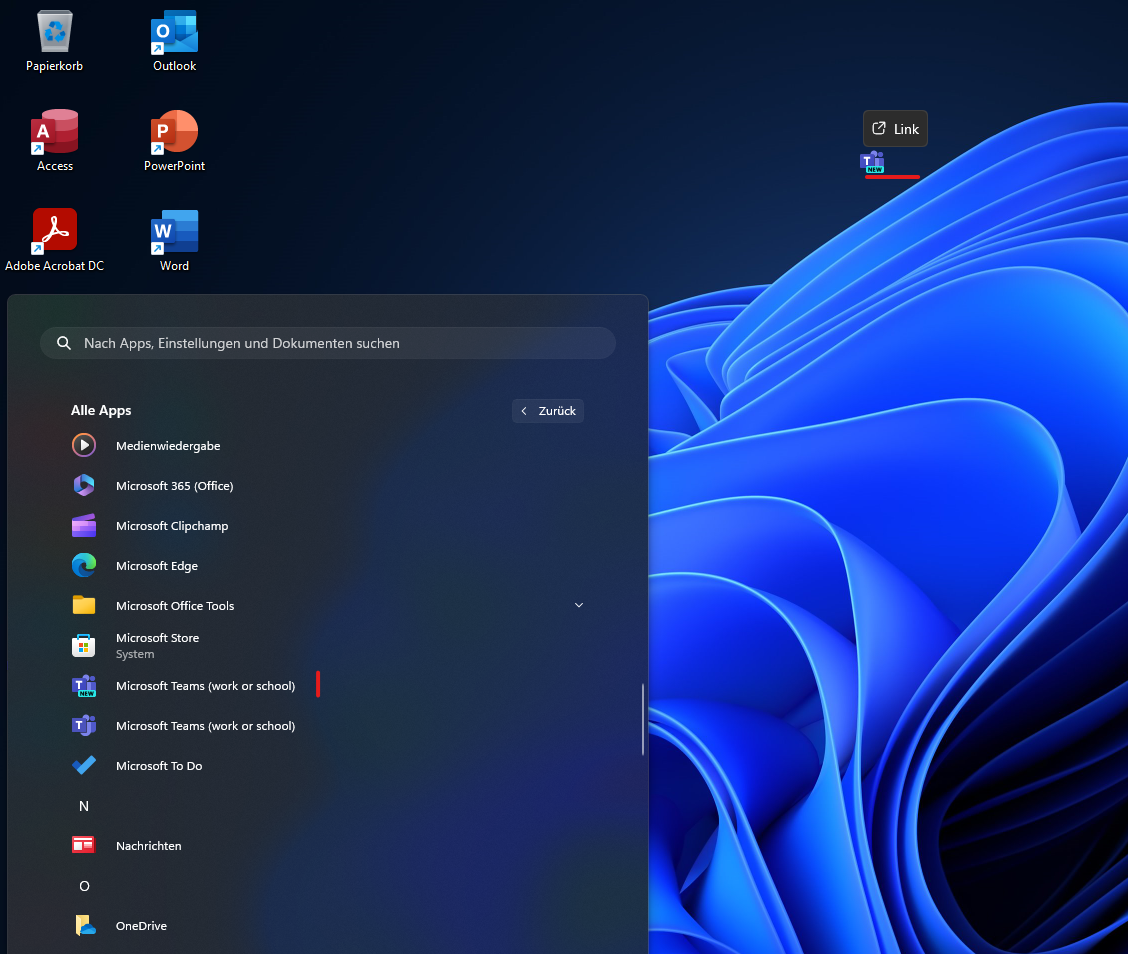Select Microsoft To Do list entry
The height and width of the screenshot is (954, 1128).
[329, 766]
